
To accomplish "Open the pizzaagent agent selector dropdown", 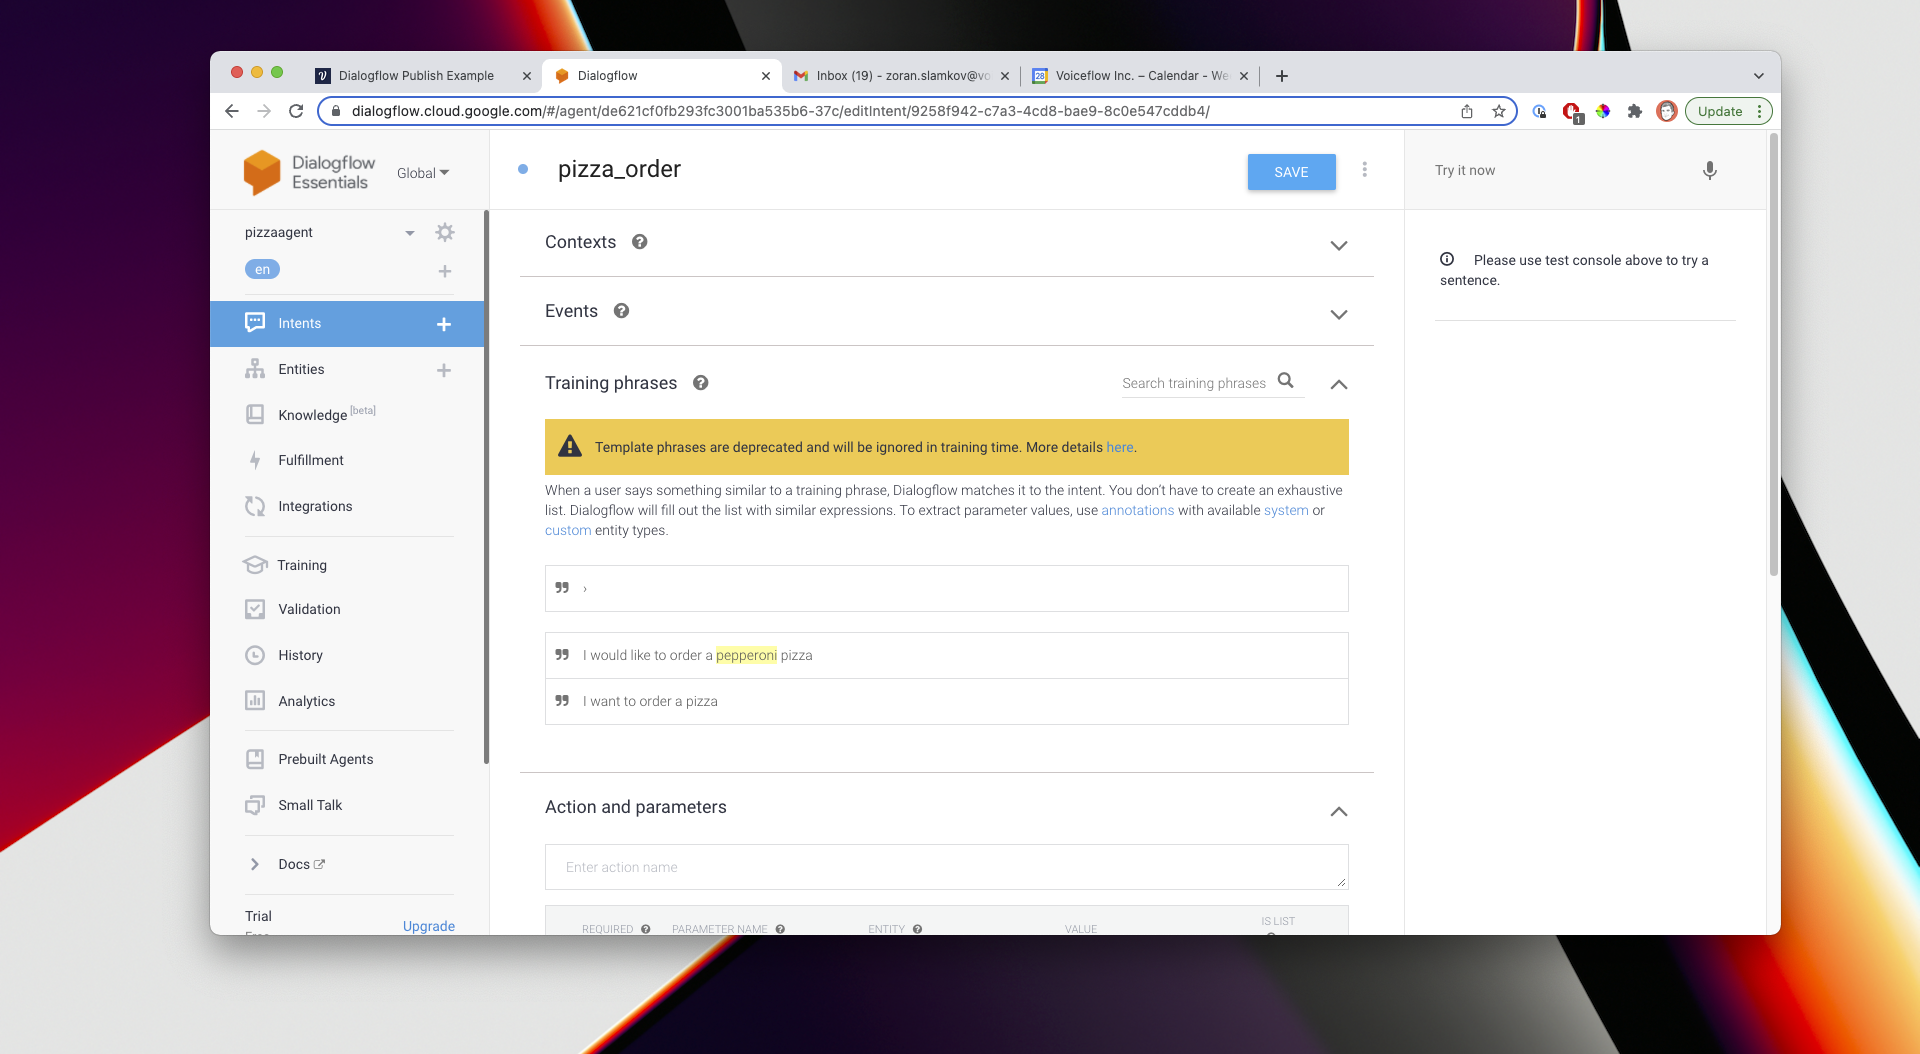I will (x=409, y=233).
